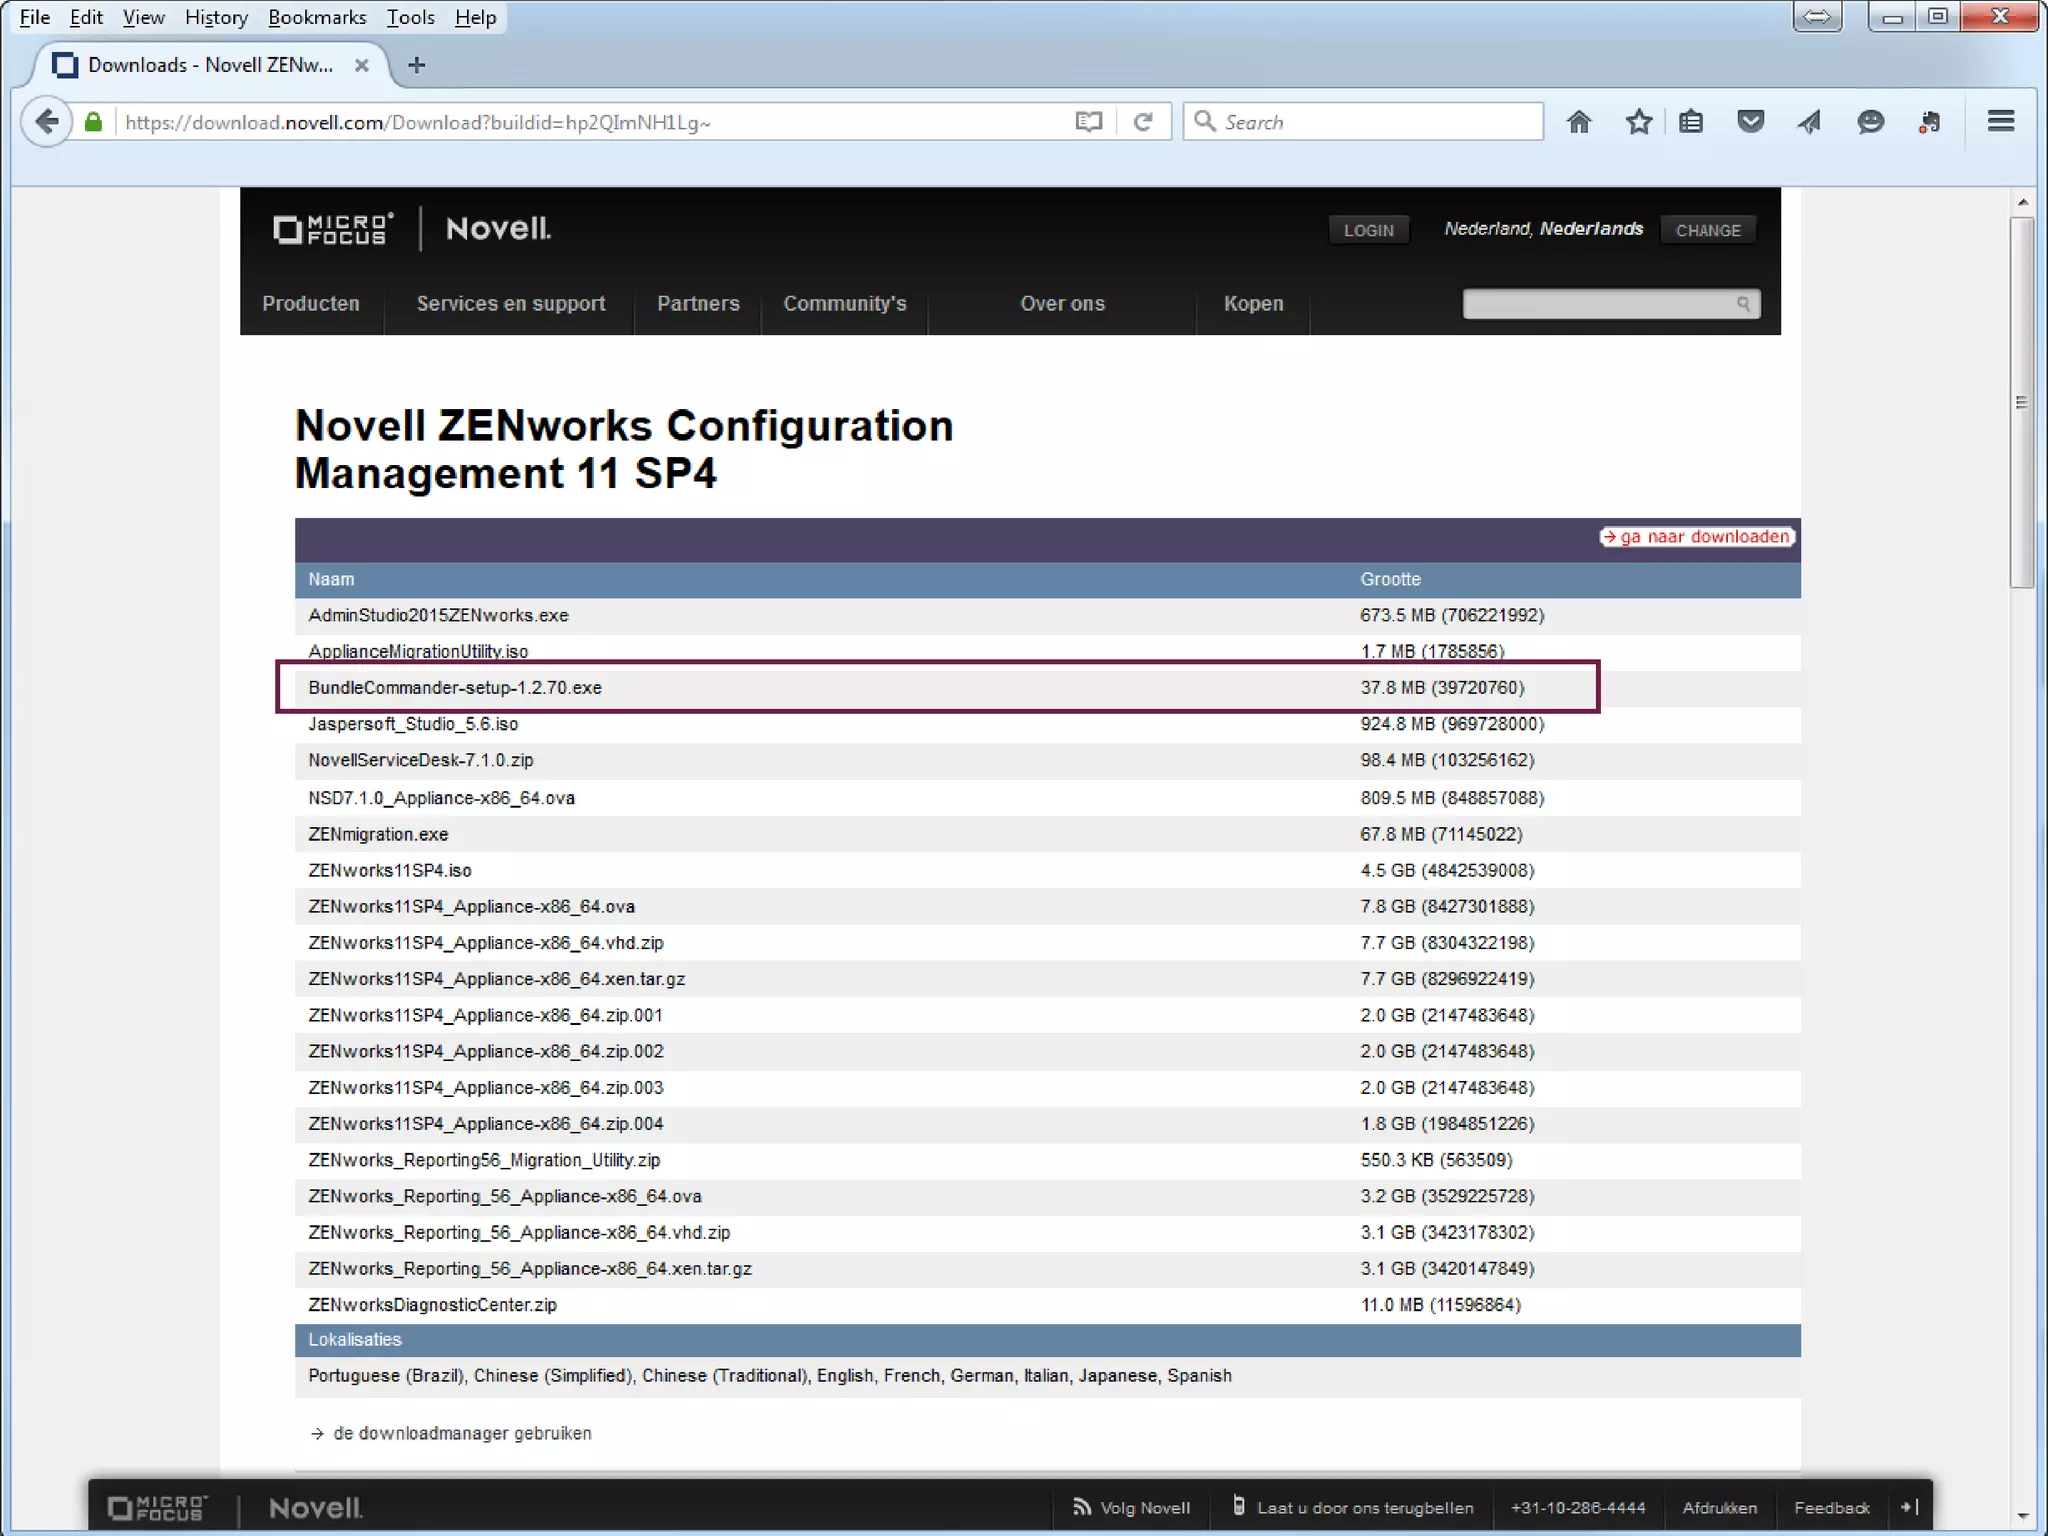Viewport: 2048px width, 1536px height.
Task: Select AdminStudio2015ZENworks.exe file name
Action: [x=438, y=615]
